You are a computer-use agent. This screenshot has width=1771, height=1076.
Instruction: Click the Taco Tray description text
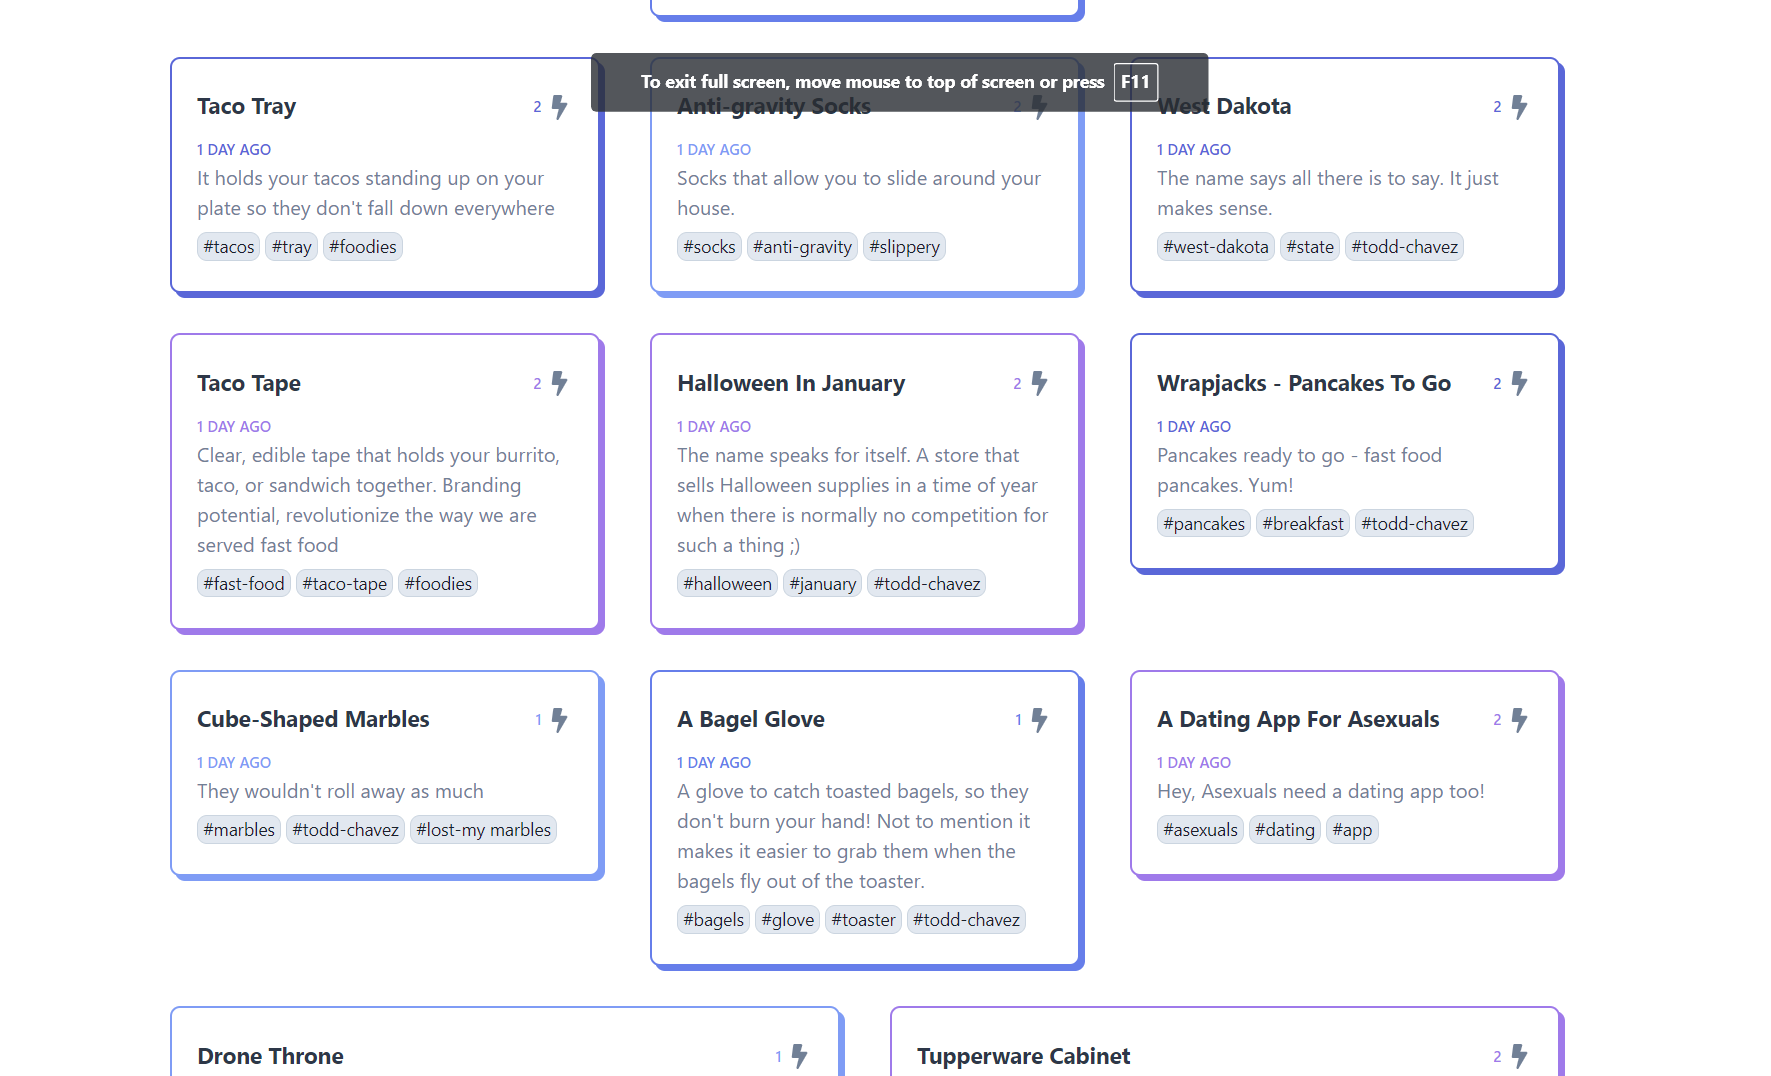[x=376, y=193]
